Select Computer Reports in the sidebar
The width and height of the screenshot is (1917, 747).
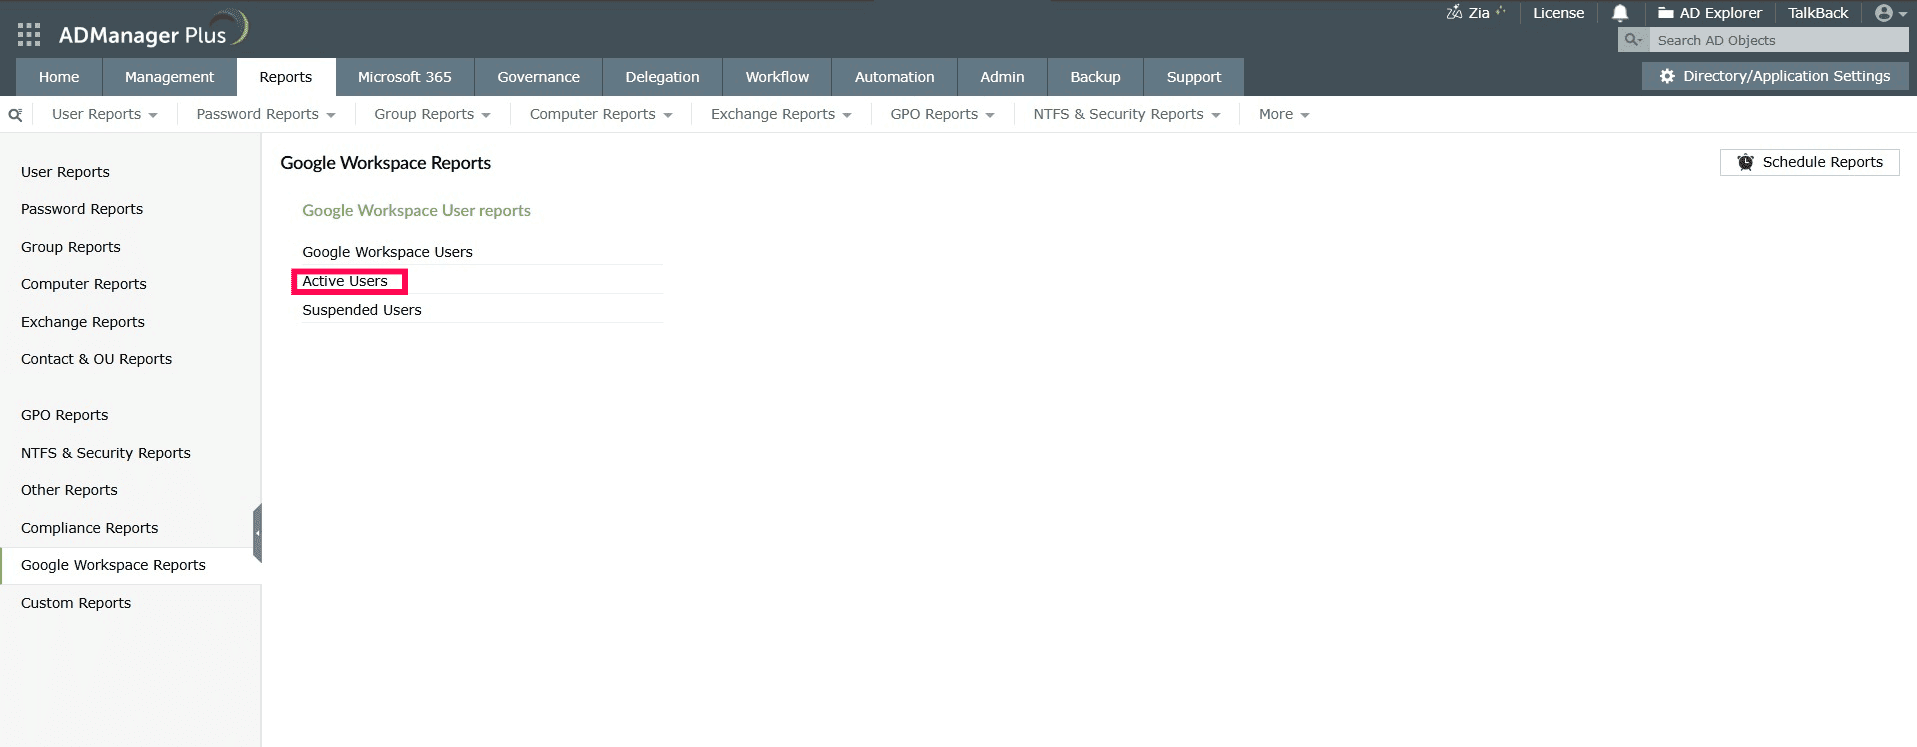[x=84, y=284]
